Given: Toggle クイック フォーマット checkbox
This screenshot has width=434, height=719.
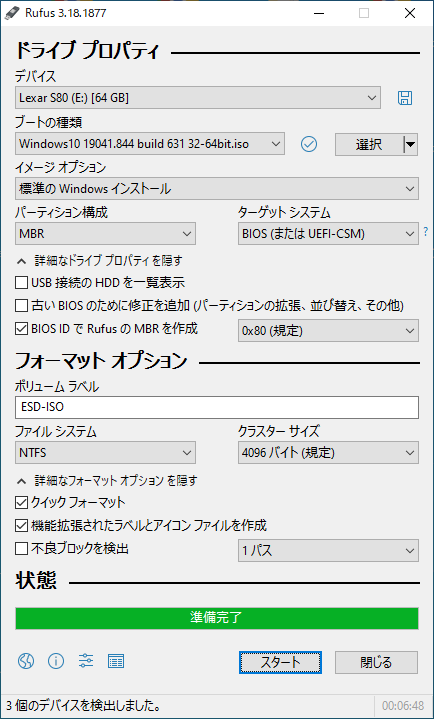Looking at the screenshot, I should tap(21, 503).
